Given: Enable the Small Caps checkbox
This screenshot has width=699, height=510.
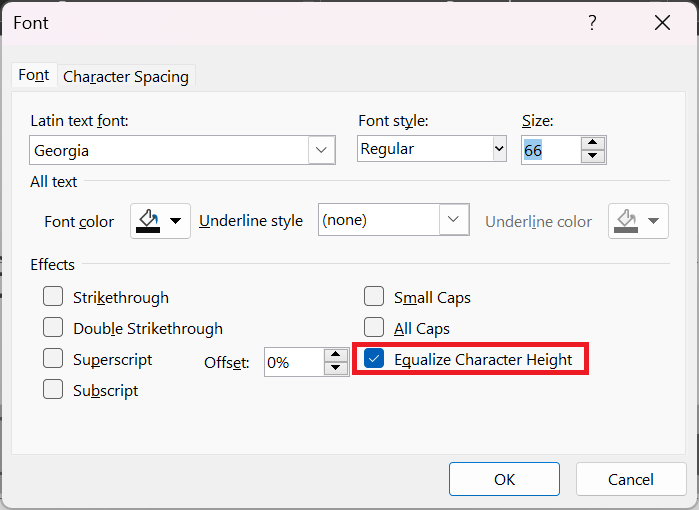Looking at the screenshot, I should pyautogui.click(x=374, y=296).
